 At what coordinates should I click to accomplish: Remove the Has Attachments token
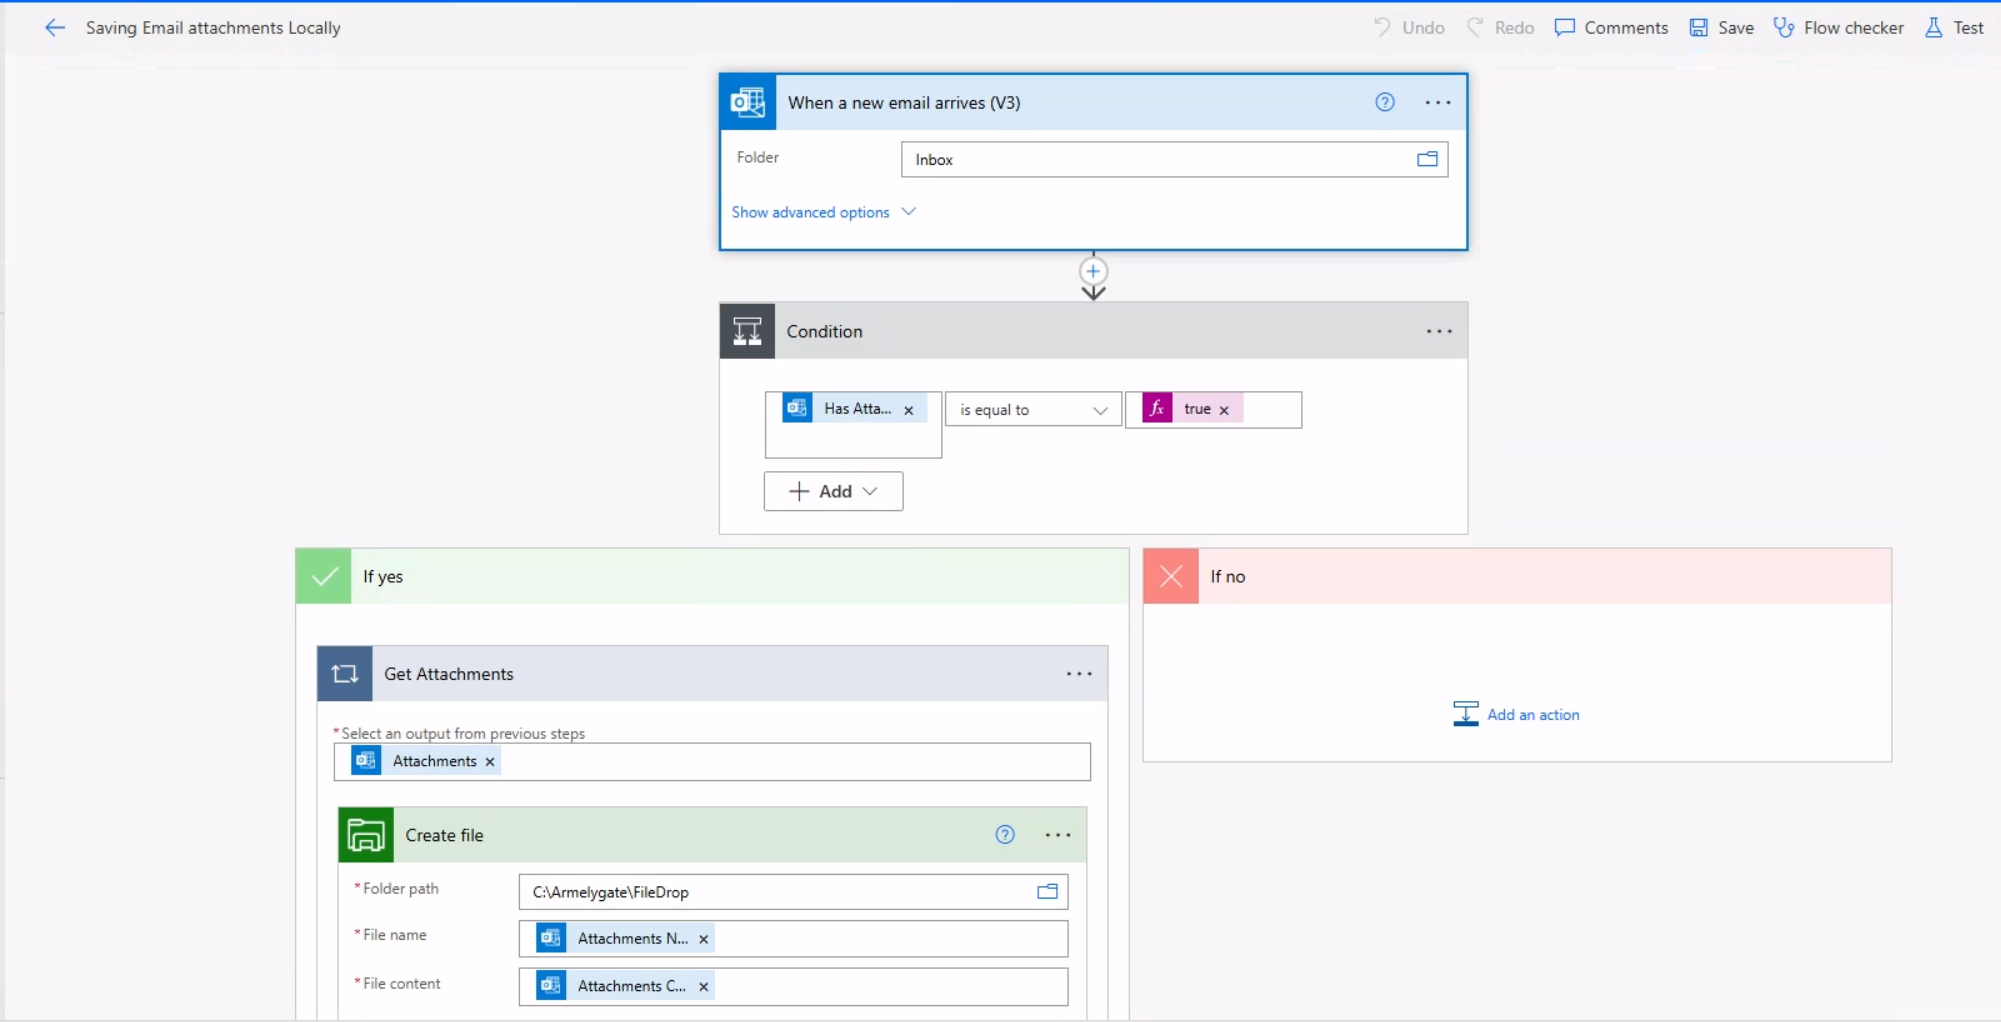point(908,410)
